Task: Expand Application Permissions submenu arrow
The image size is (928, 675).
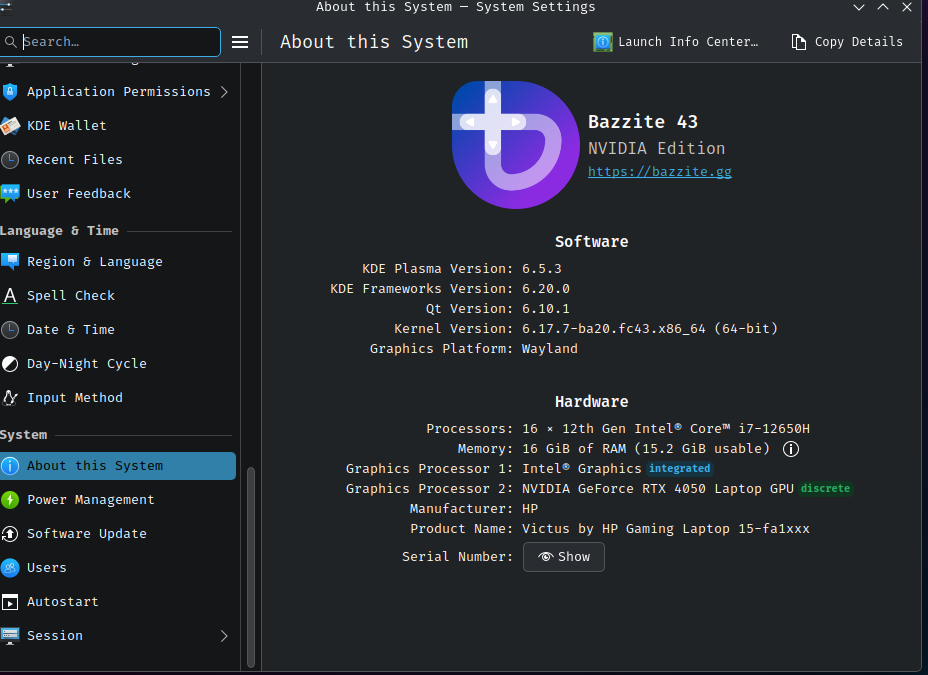Action: (224, 92)
